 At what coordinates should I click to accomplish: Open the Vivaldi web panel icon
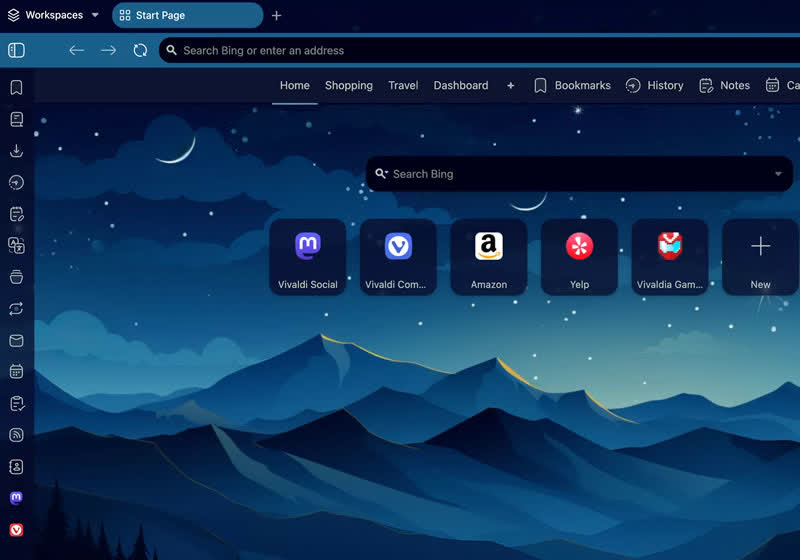(16, 530)
